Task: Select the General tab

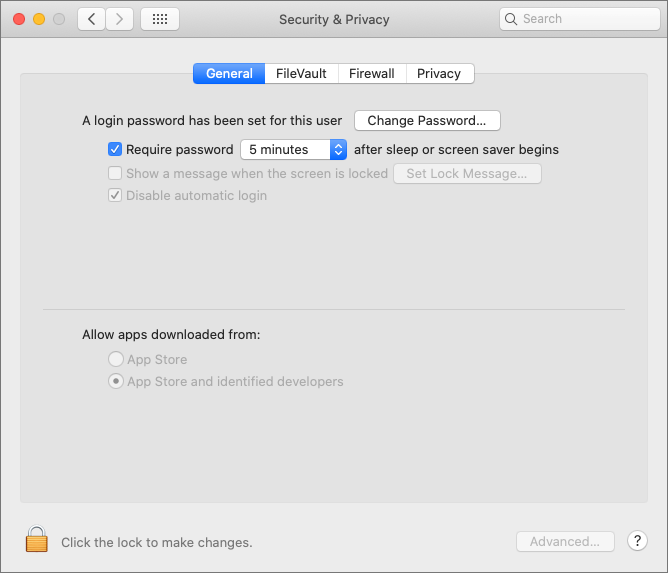Action: click(x=229, y=74)
